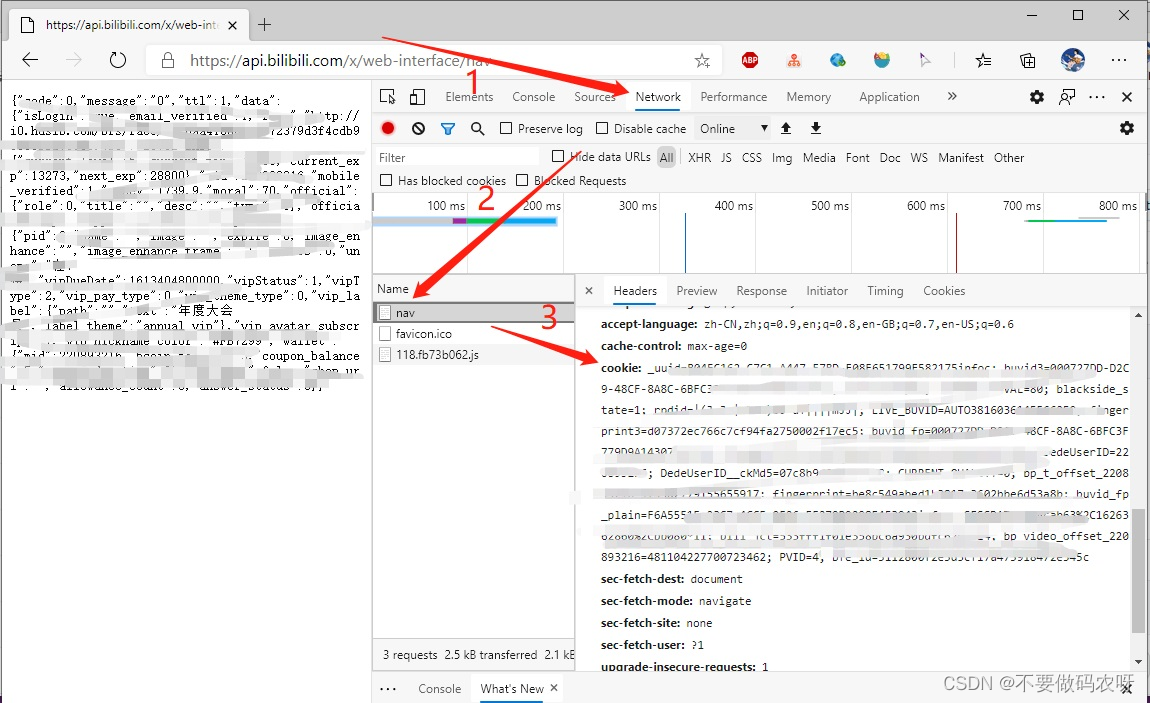Click the browser profile avatar

[1072, 59]
